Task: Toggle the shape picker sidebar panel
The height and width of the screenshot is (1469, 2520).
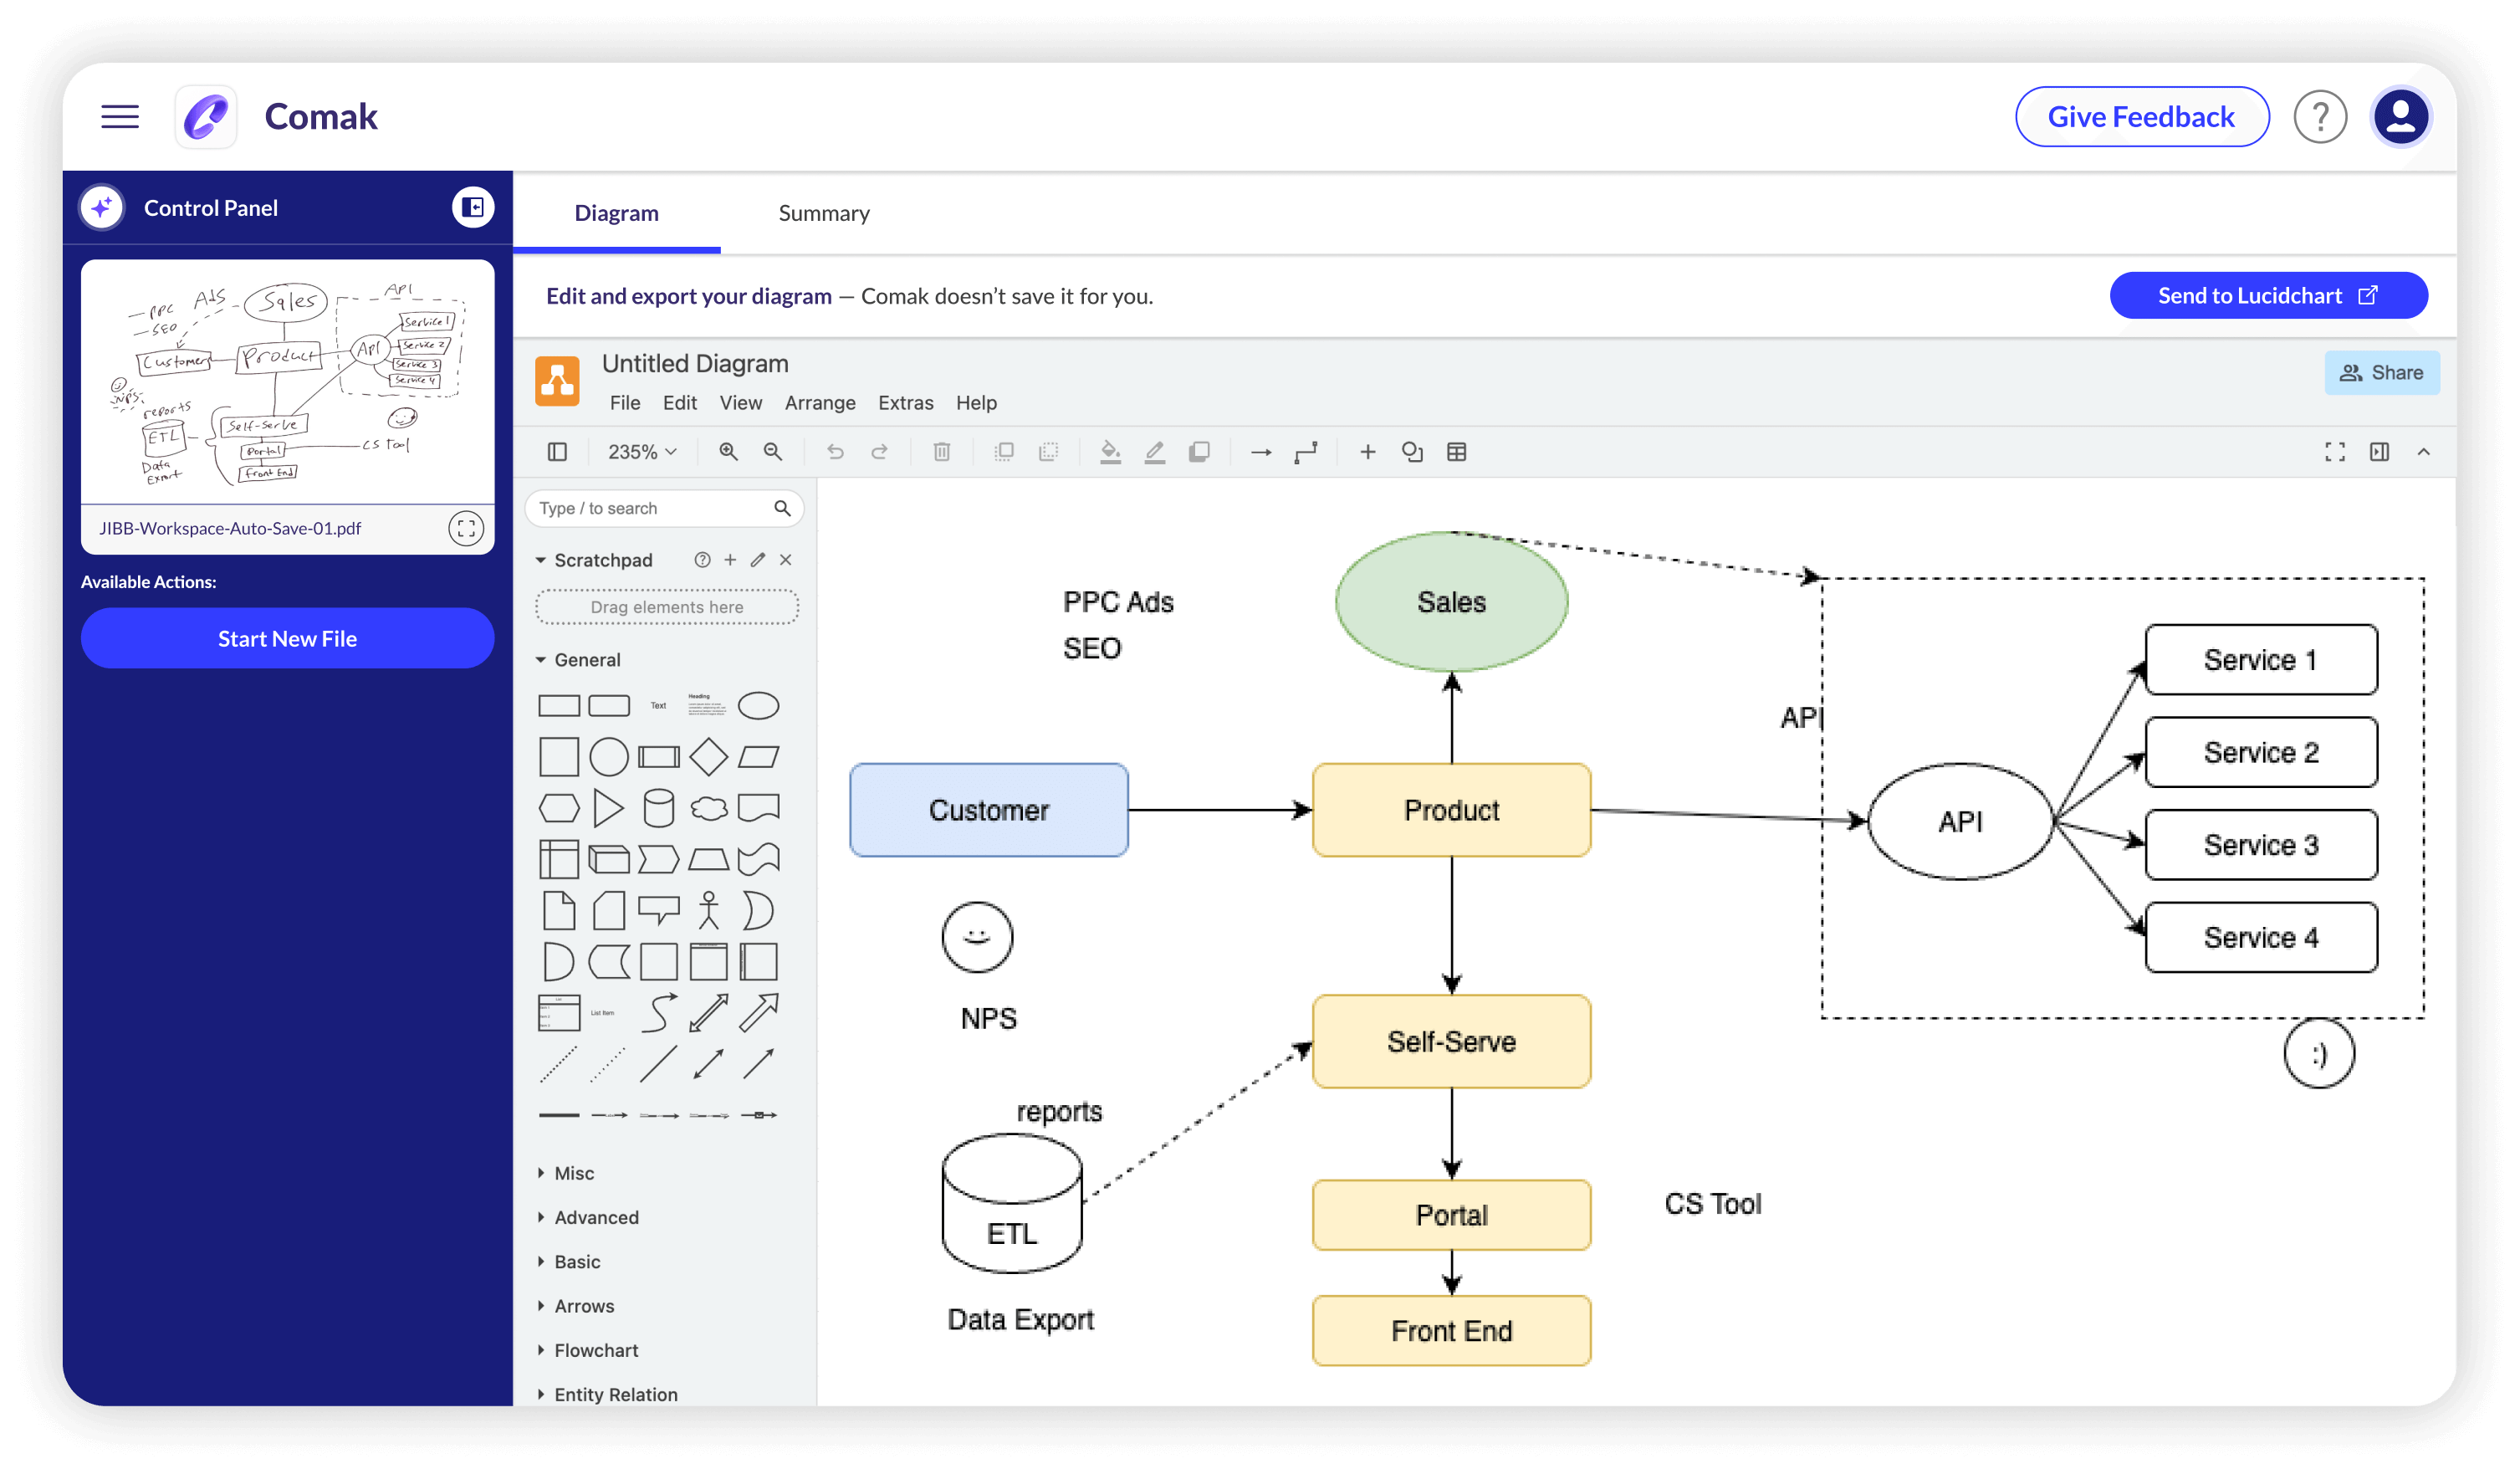Action: (x=557, y=452)
